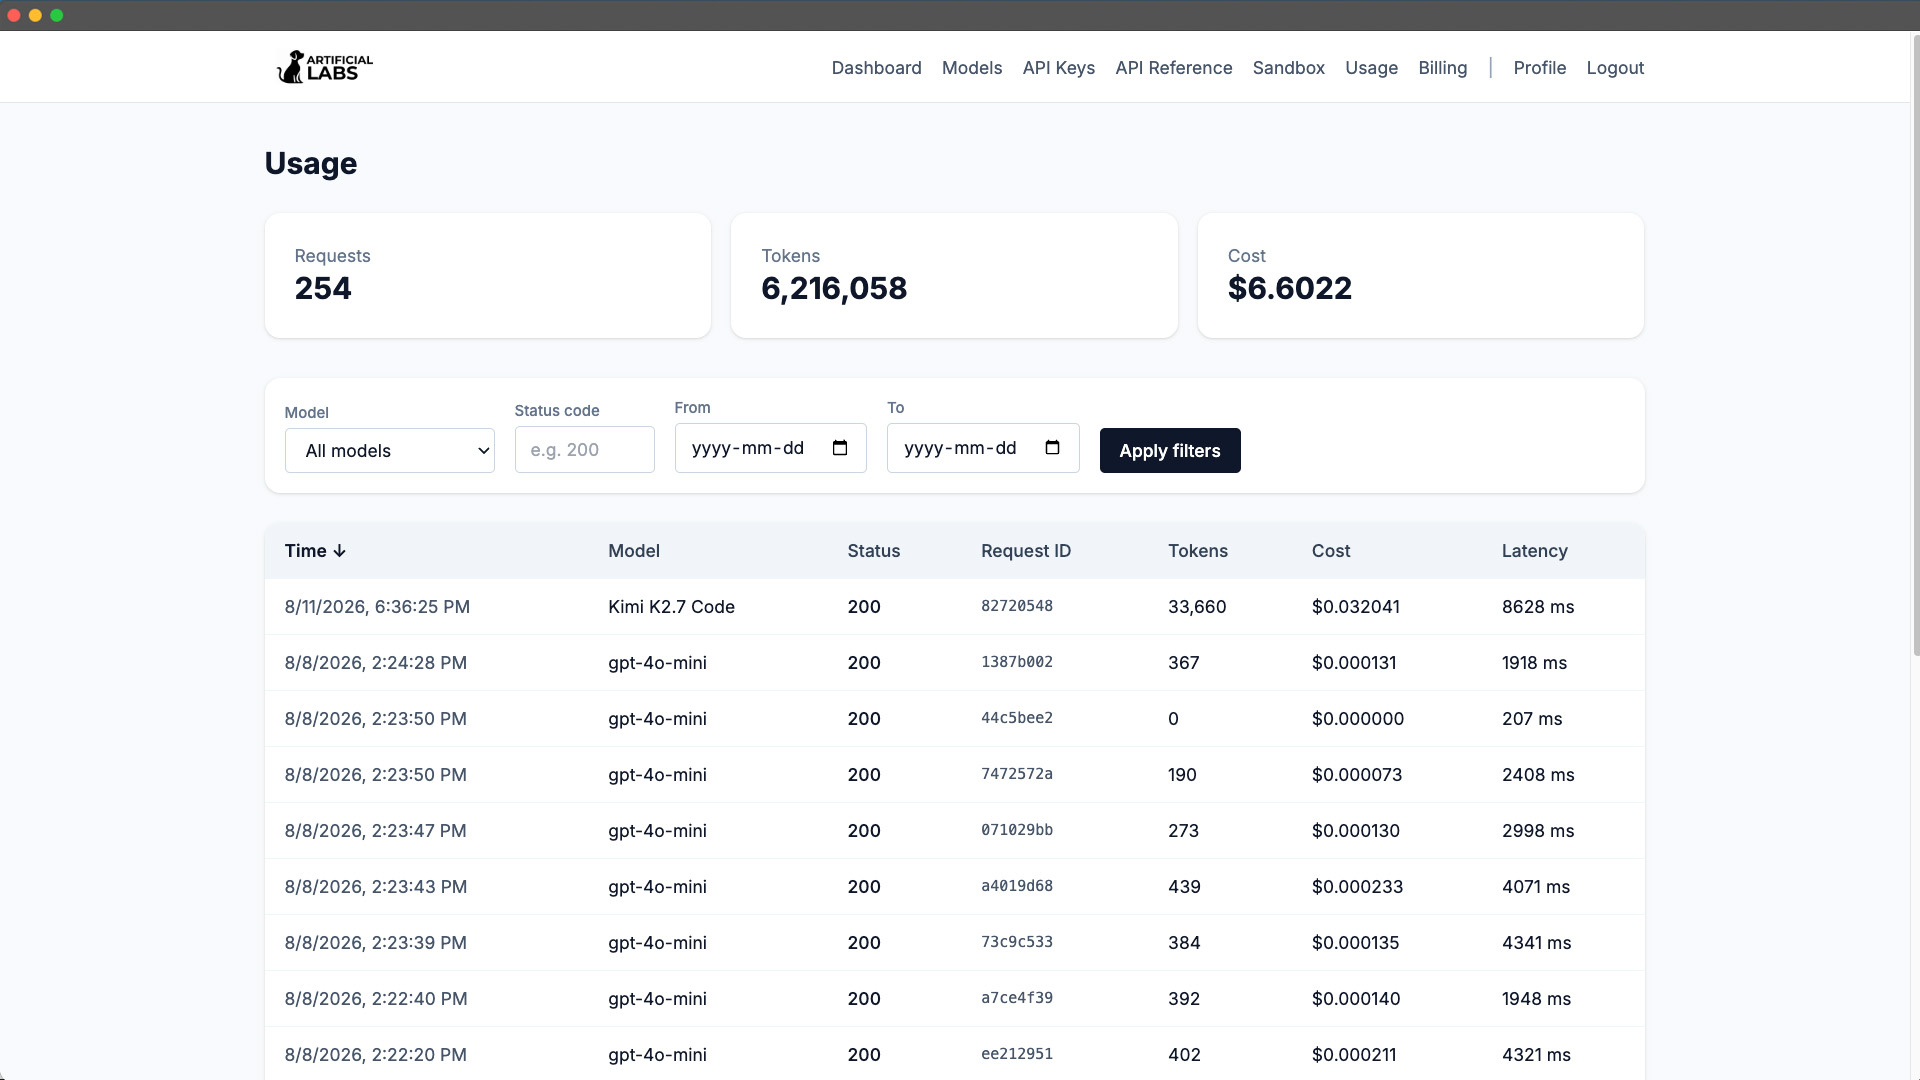Open the Models nav item

pos(971,68)
